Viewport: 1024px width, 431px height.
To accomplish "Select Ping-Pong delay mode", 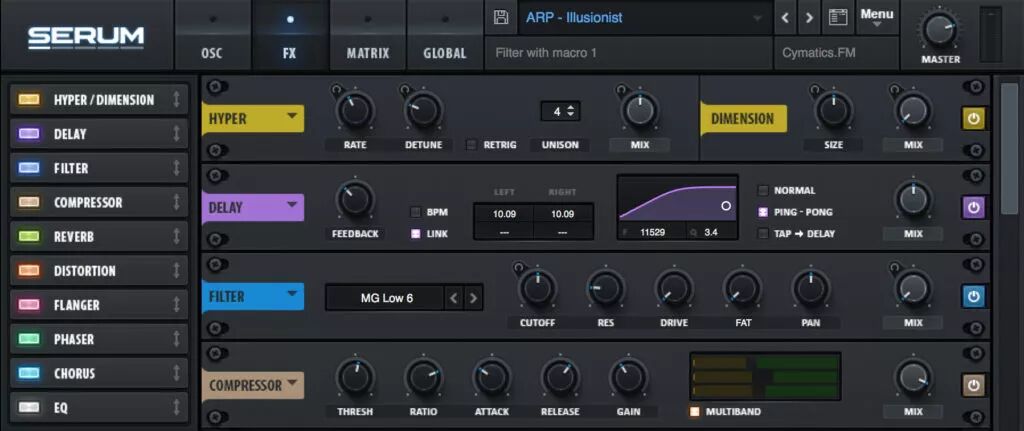I will pyautogui.click(x=763, y=212).
